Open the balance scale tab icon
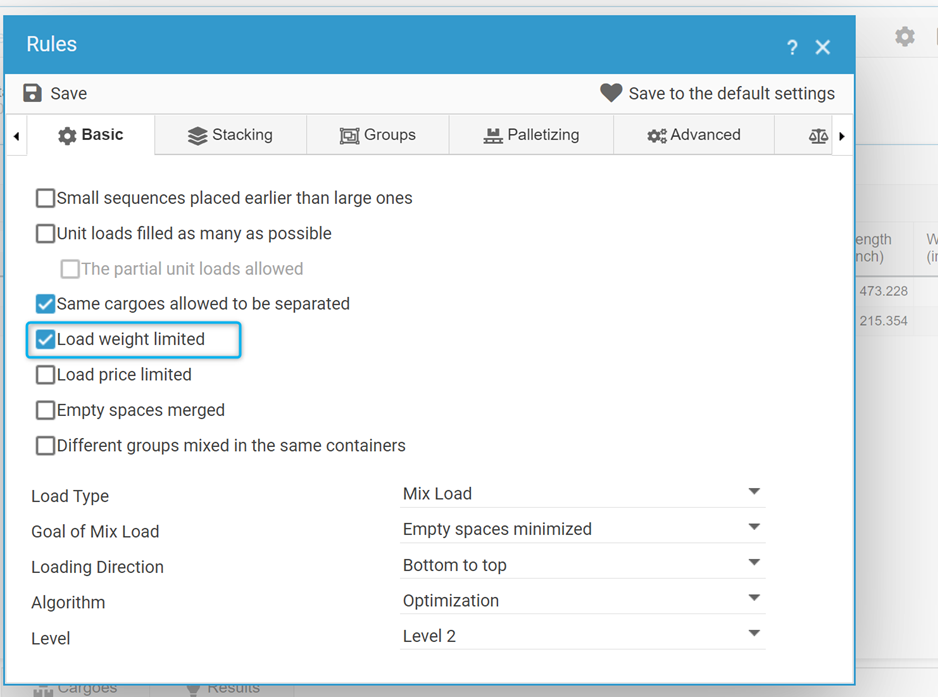 pos(818,136)
